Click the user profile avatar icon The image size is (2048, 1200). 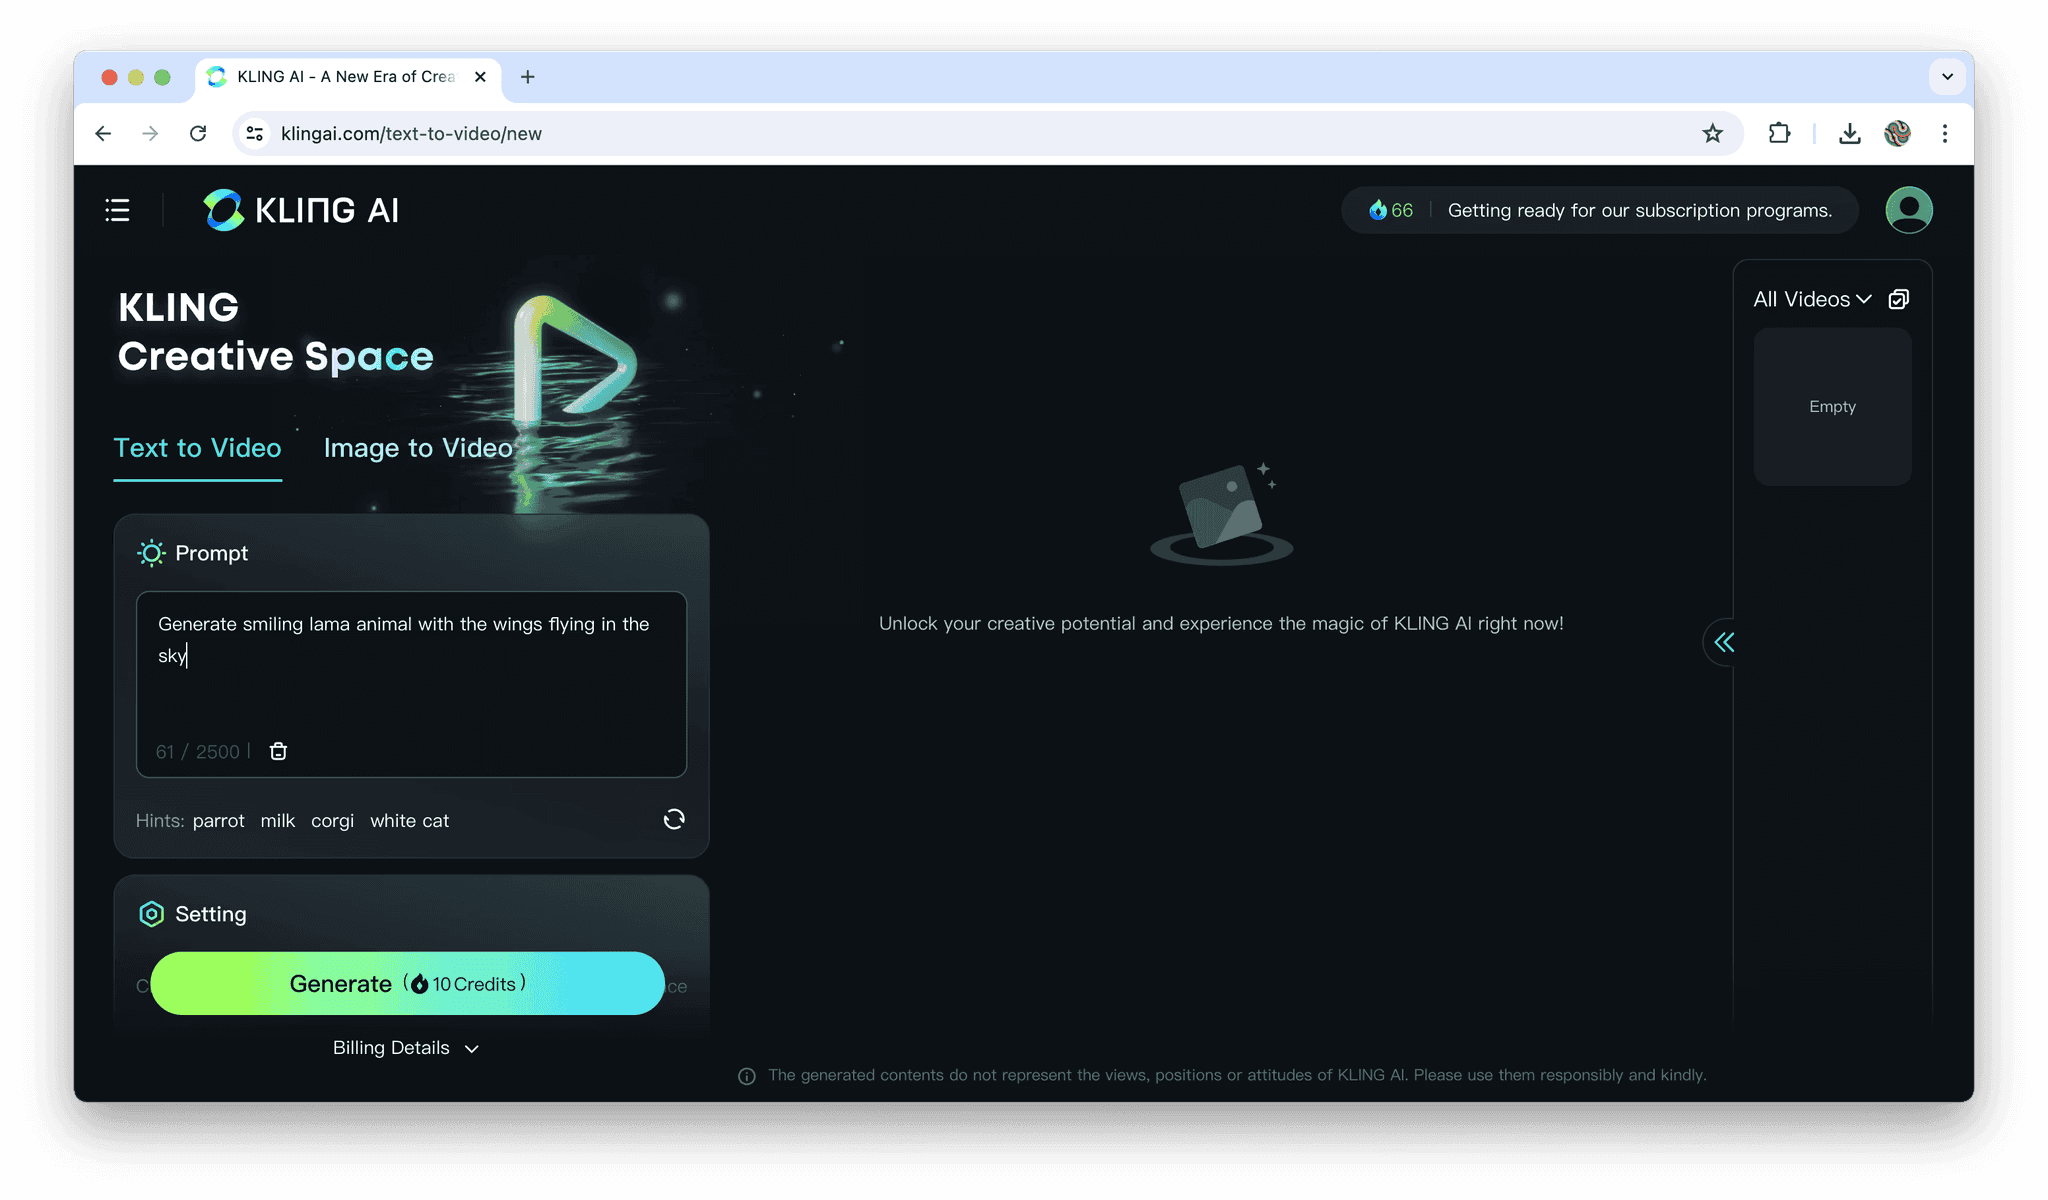point(1909,210)
